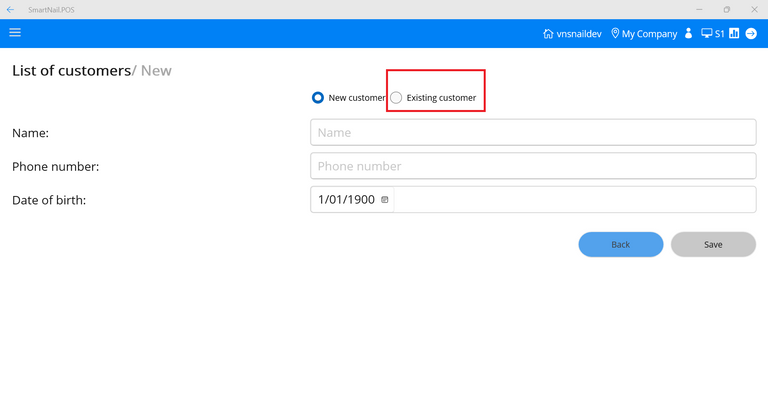768x400 pixels.
Task: Maximize the SmartNail.POS window
Action: pyautogui.click(x=727, y=10)
